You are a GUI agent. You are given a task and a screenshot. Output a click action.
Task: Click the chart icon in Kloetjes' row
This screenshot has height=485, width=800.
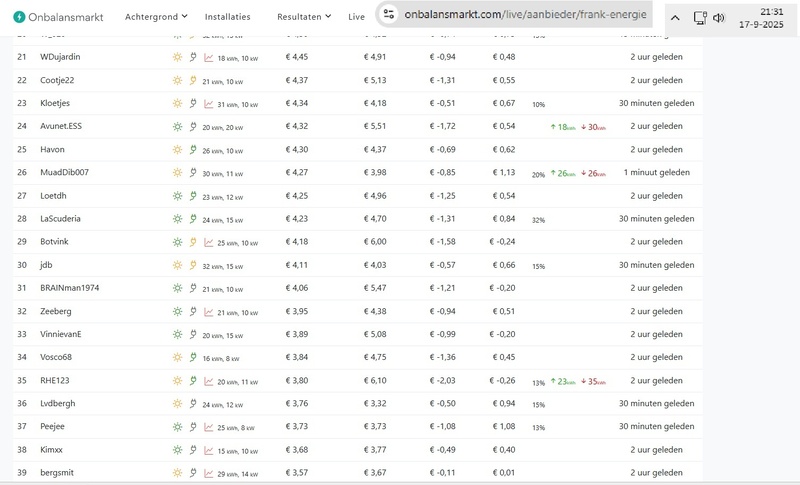click(208, 104)
